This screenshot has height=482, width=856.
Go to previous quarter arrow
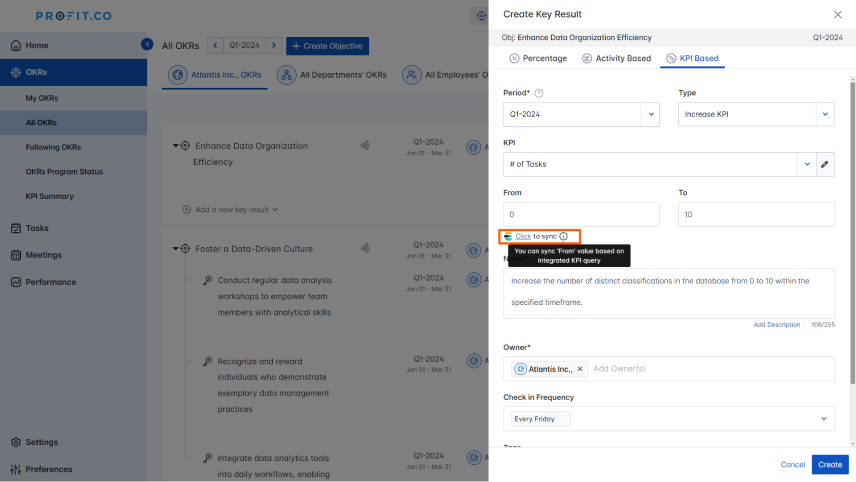point(215,45)
